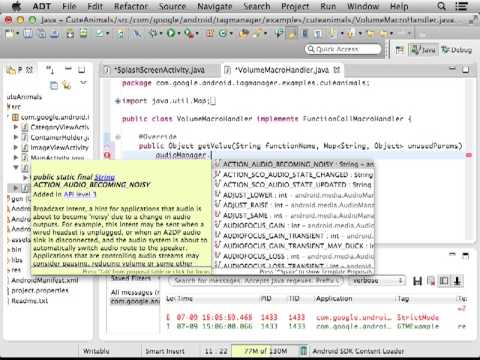Expand the MainActivity.java tree node
Viewport: 480px width, 360px height.
[x=15, y=157]
